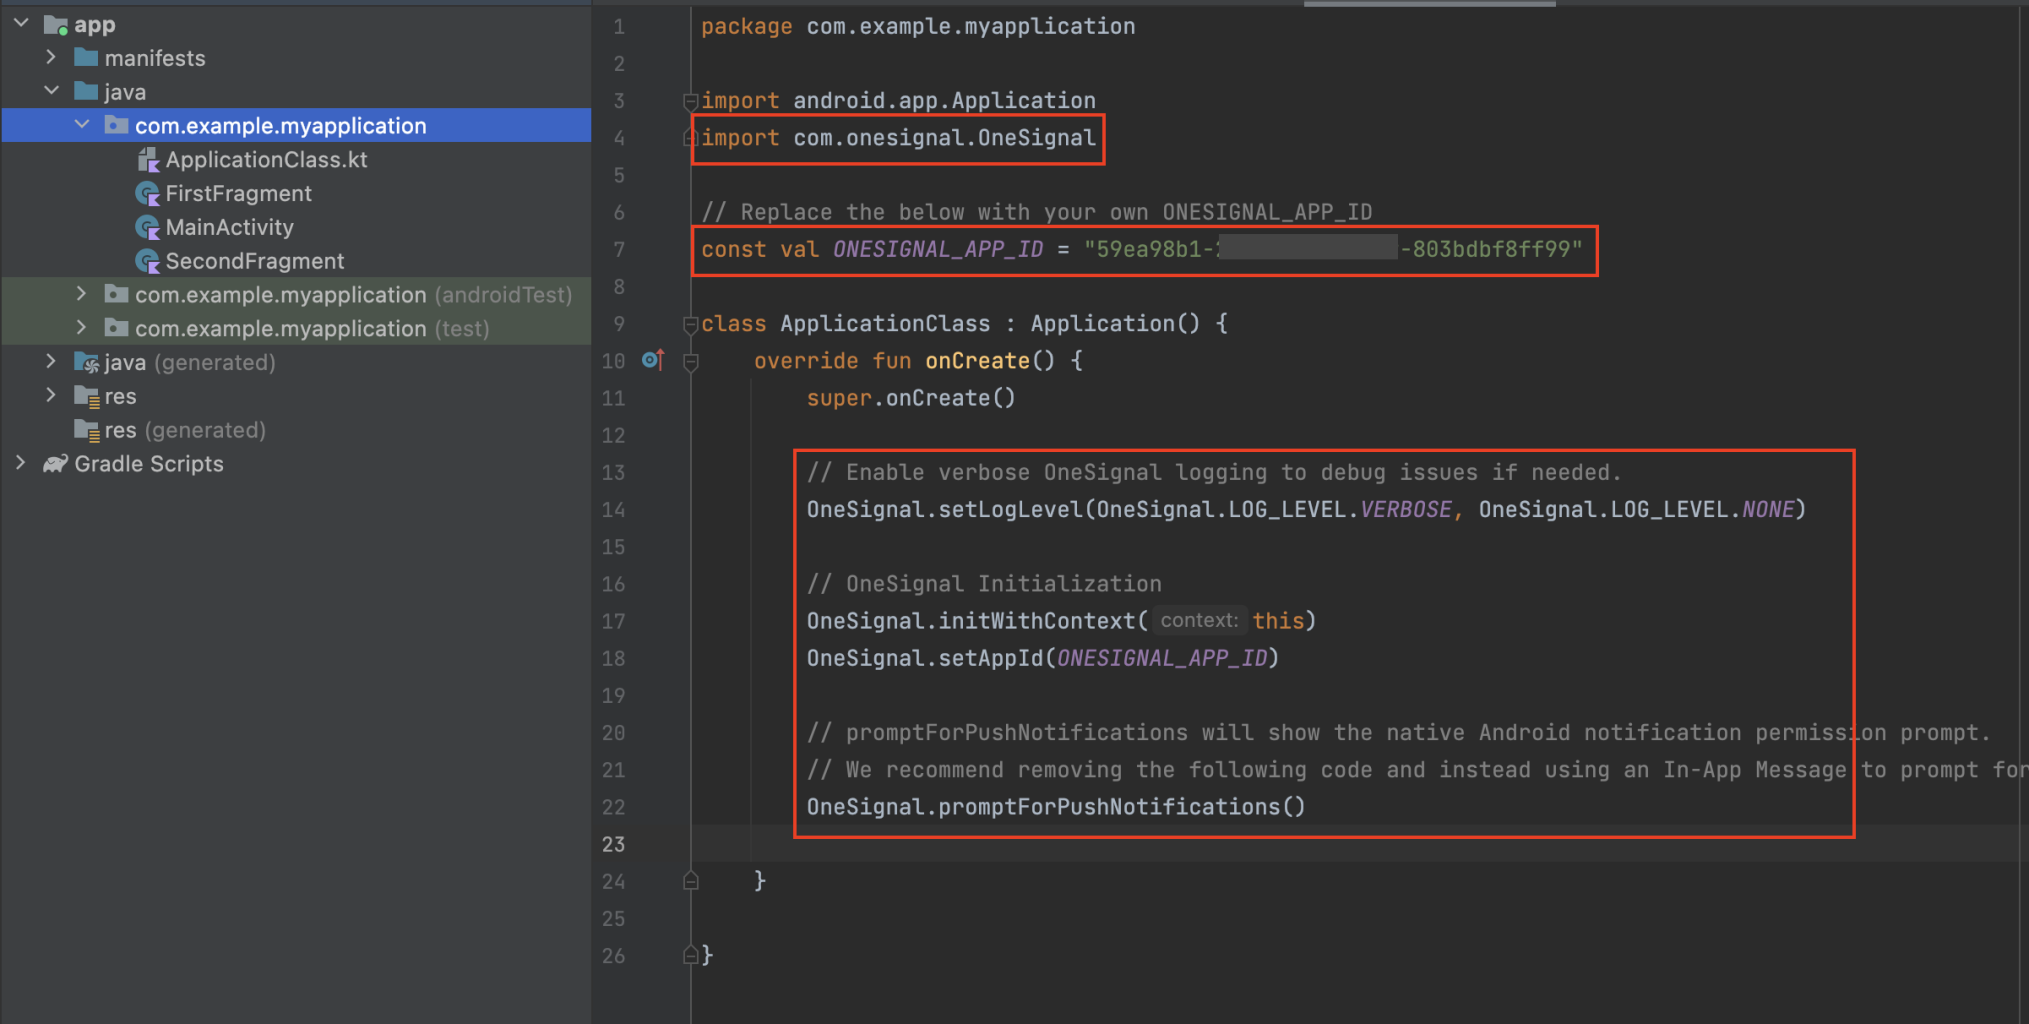Expand the manifests folder

(x=51, y=57)
